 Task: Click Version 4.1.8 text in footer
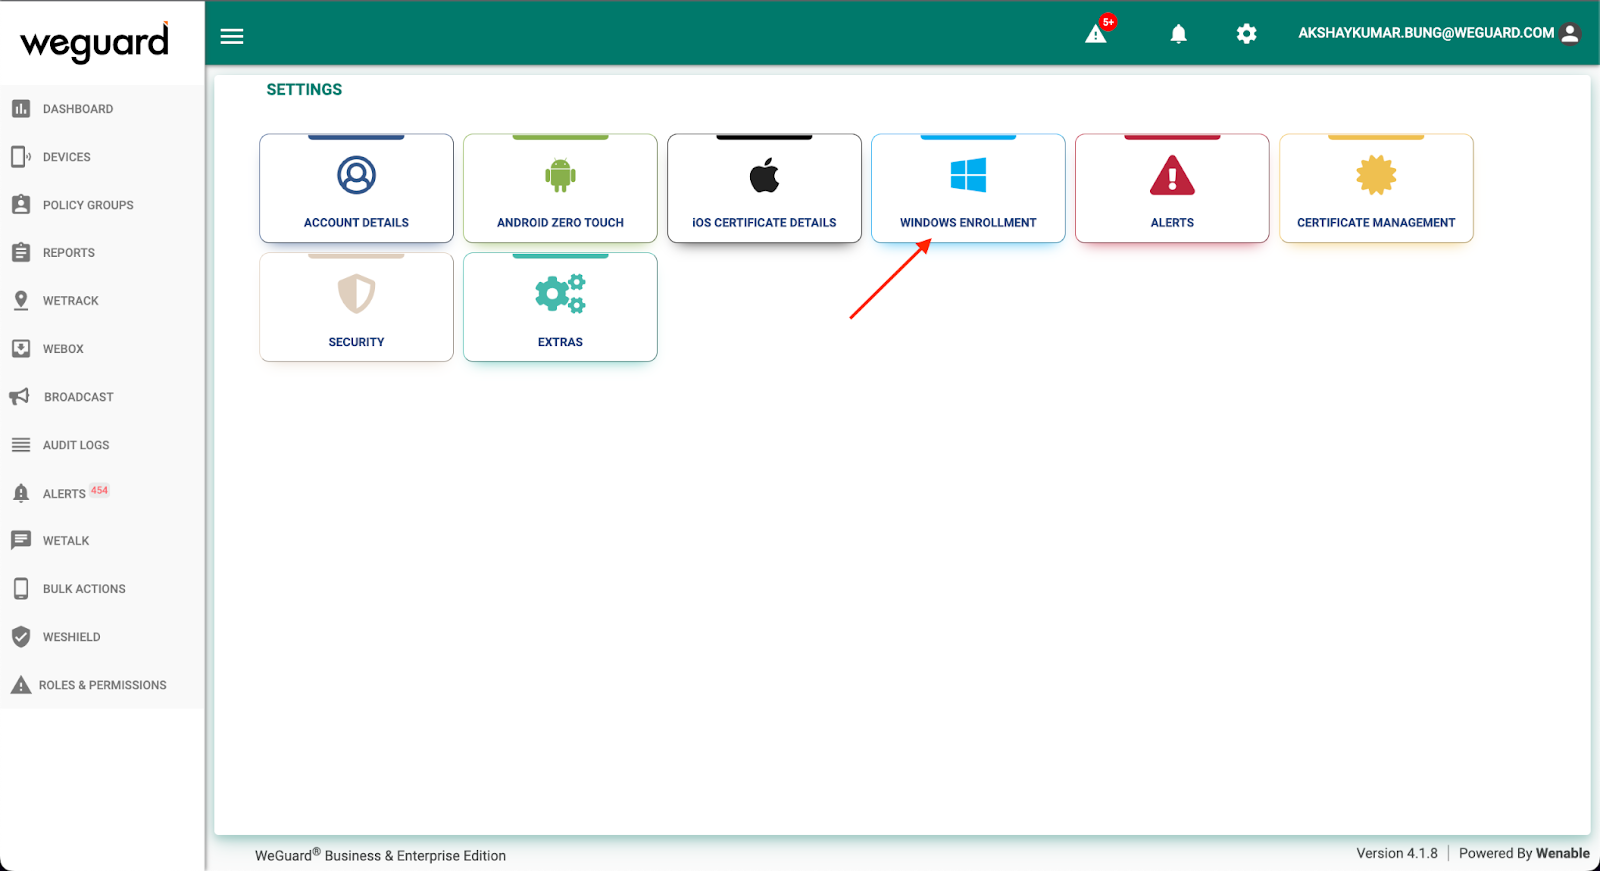tap(1397, 853)
